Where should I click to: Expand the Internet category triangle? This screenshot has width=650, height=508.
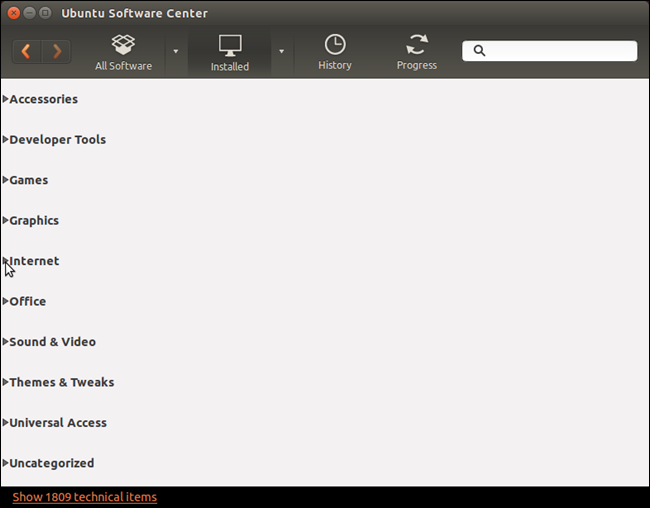pos(5,260)
